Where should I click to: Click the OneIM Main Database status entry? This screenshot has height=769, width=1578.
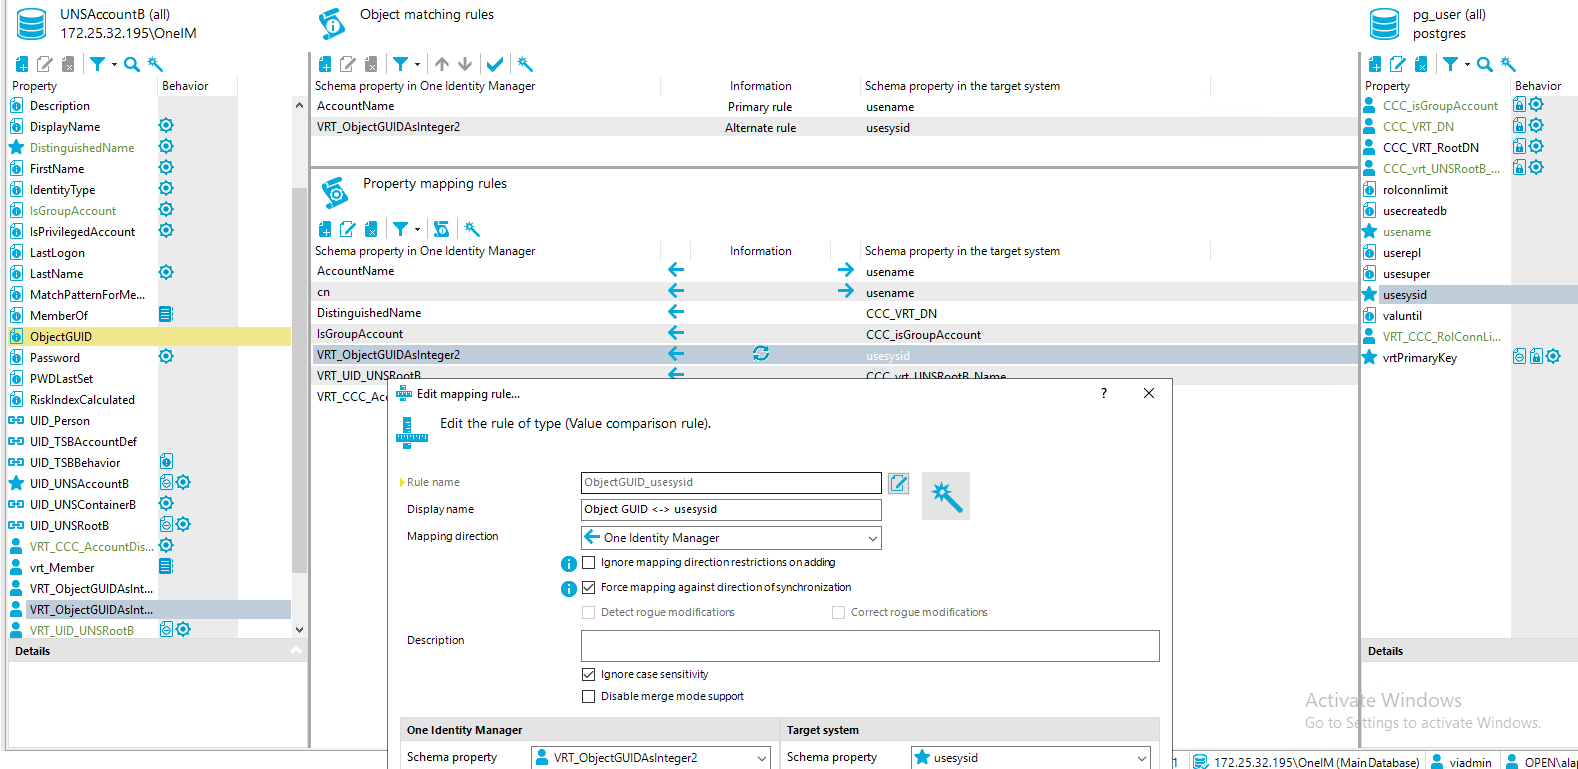click(1306, 762)
